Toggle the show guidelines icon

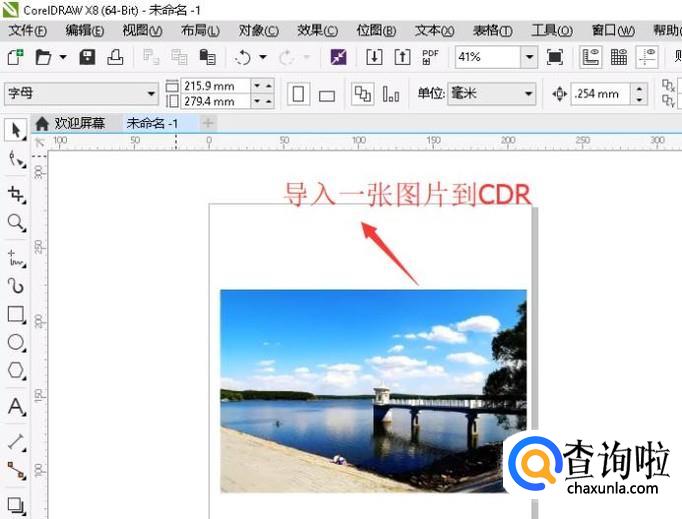pos(646,57)
